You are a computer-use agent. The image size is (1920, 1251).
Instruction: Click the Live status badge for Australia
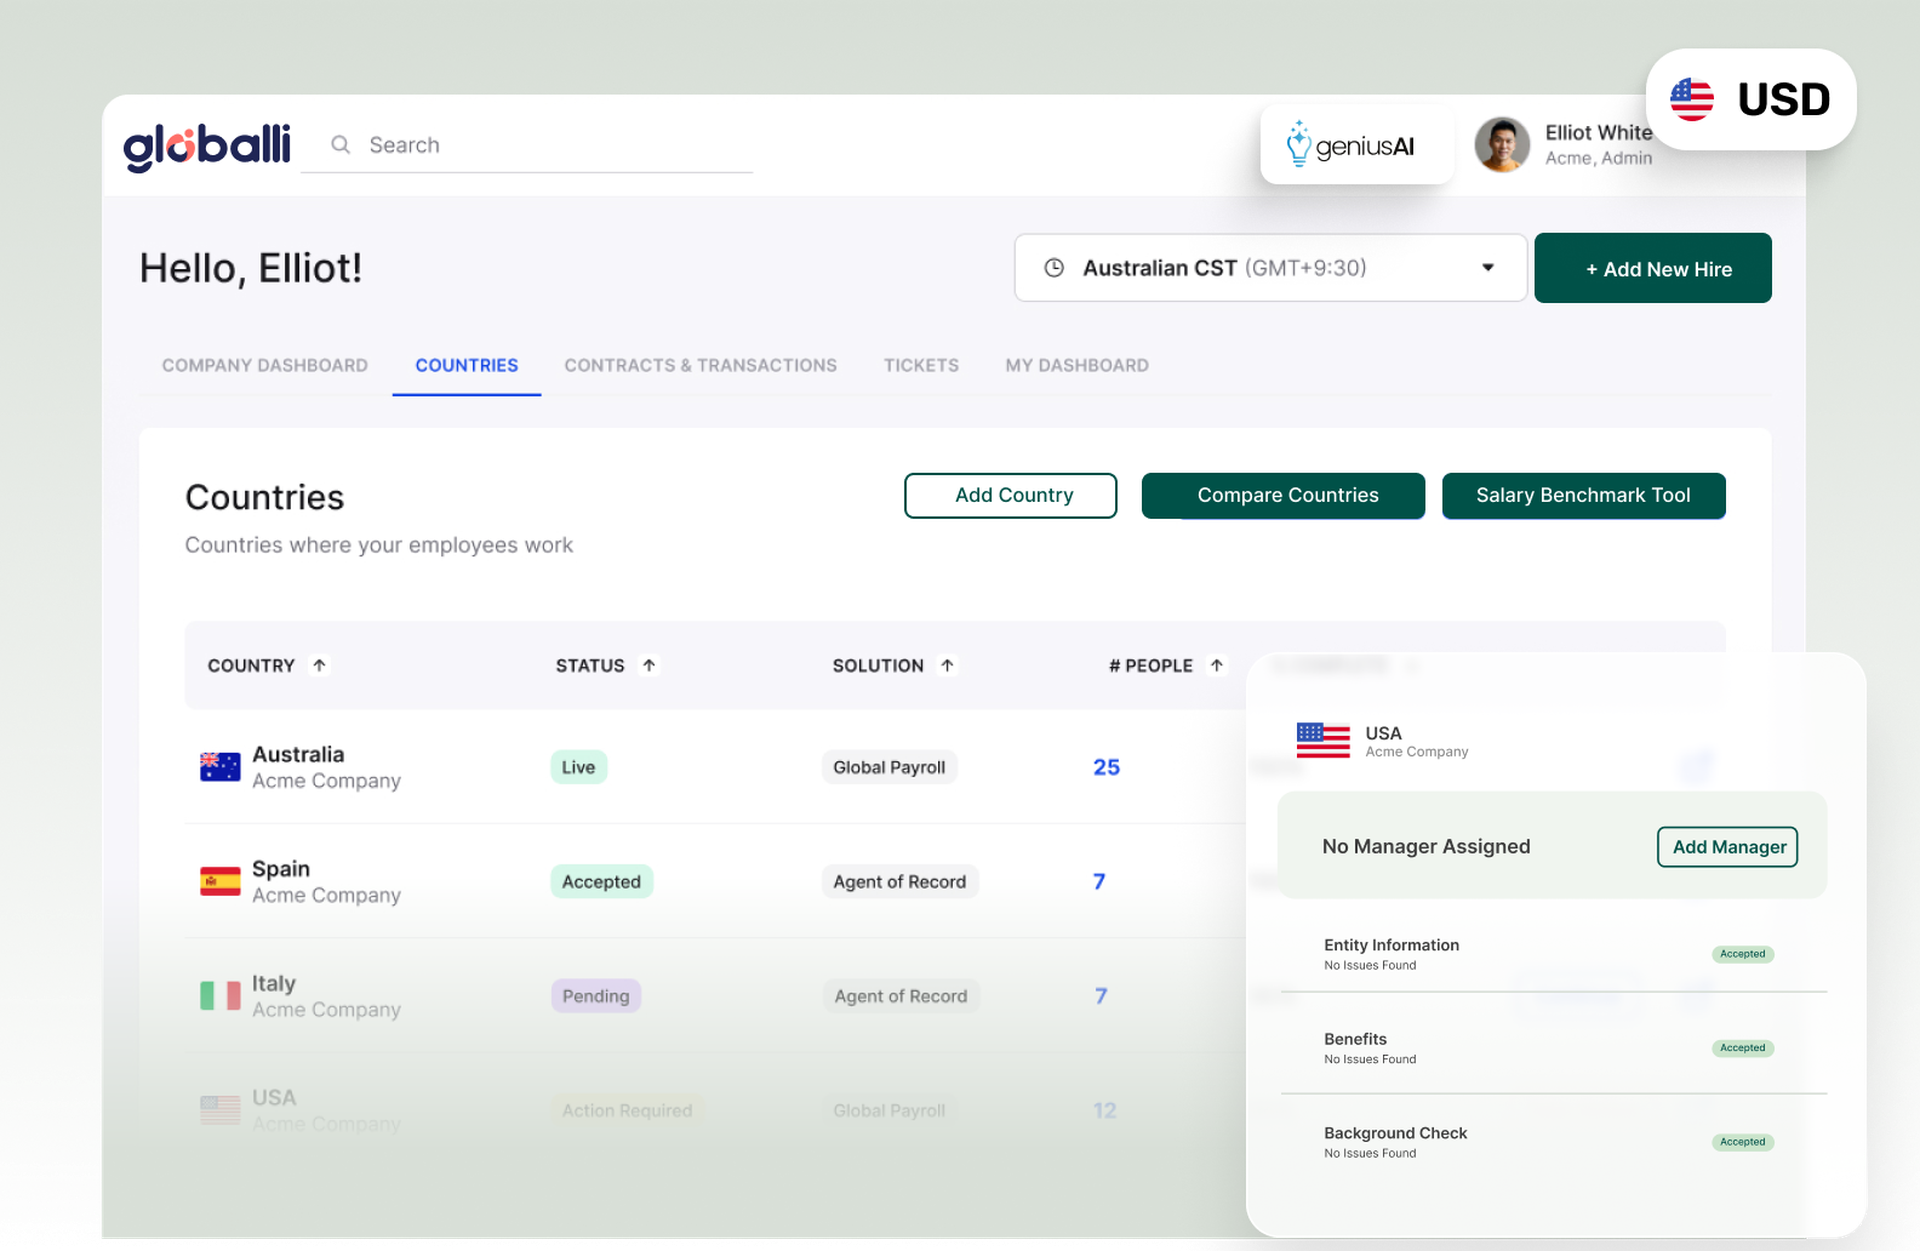coord(578,767)
